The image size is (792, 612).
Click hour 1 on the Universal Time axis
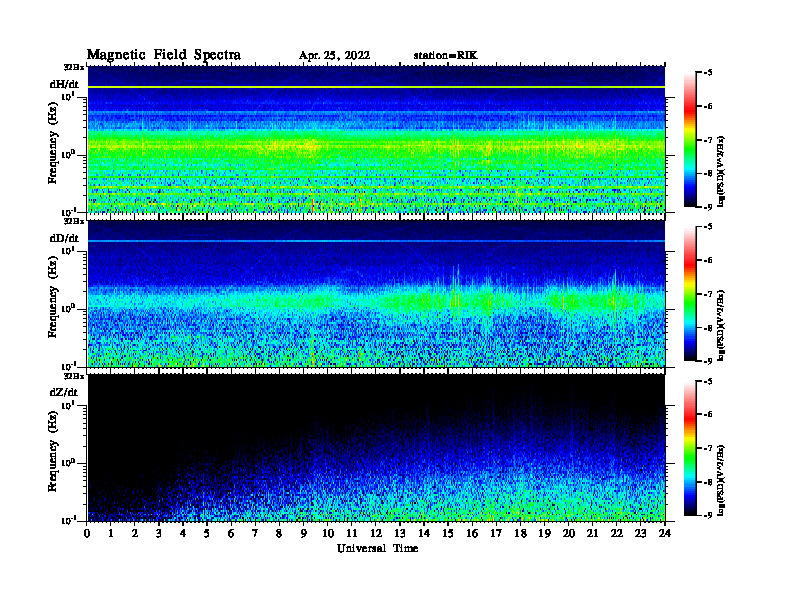point(111,533)
